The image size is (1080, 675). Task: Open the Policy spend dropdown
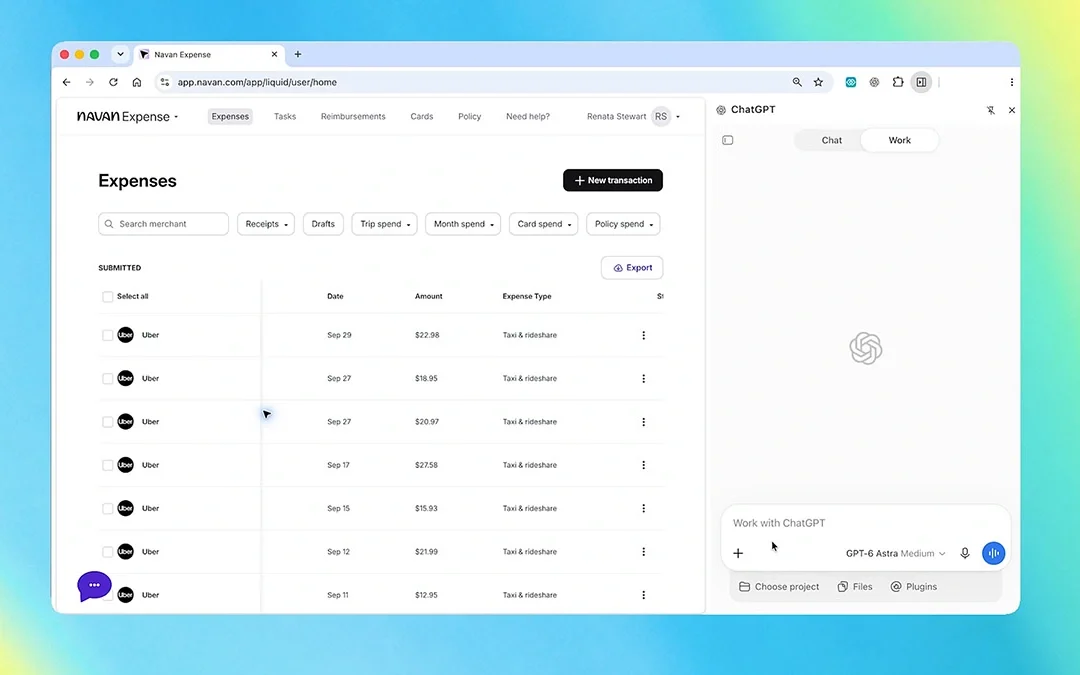pos(623,224)
